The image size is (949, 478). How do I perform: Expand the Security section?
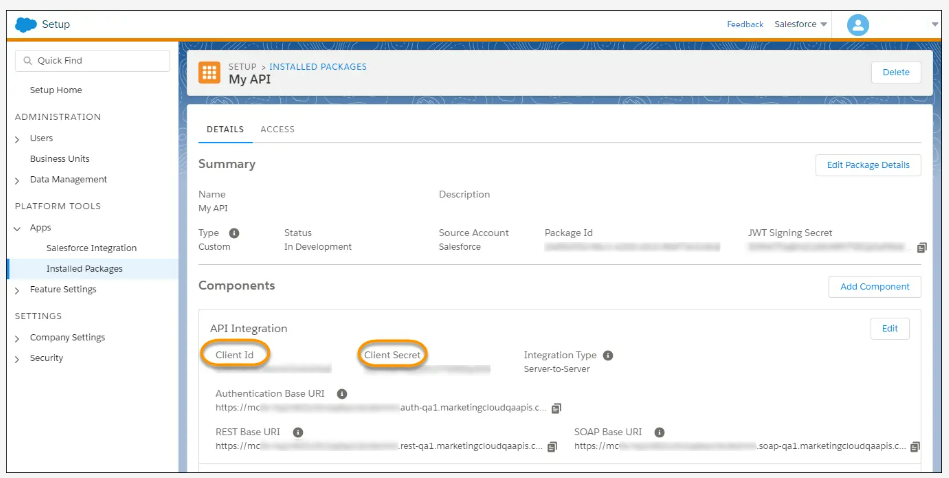pos(18,359)
